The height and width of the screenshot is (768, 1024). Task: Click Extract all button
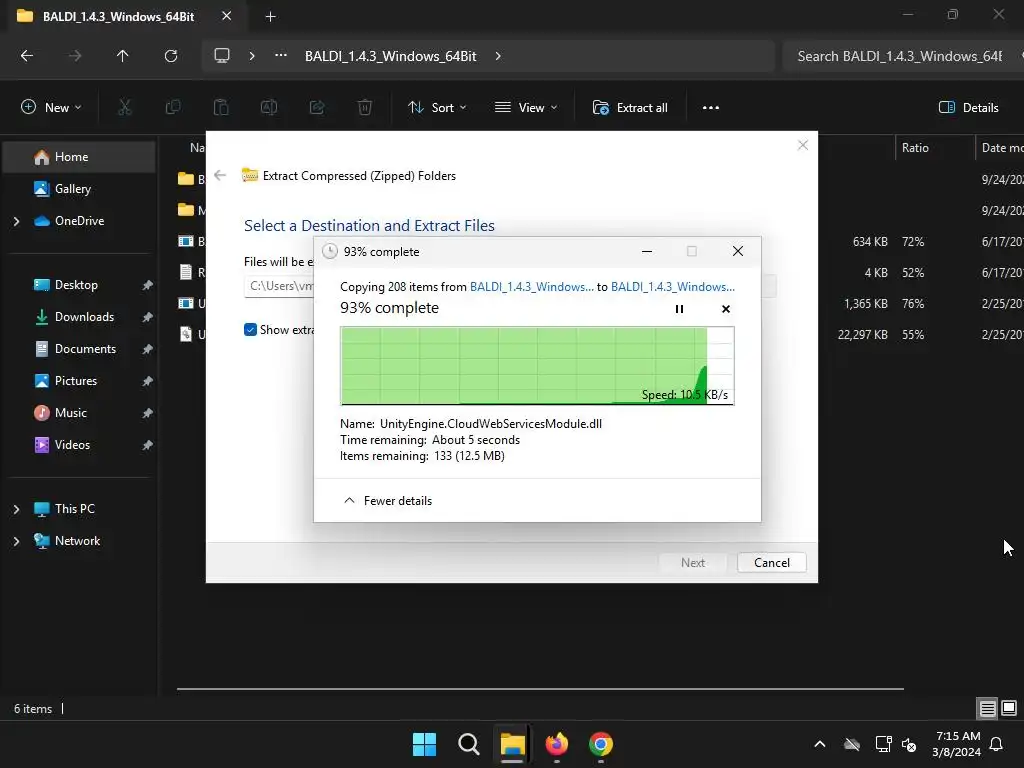pos(630,108)
